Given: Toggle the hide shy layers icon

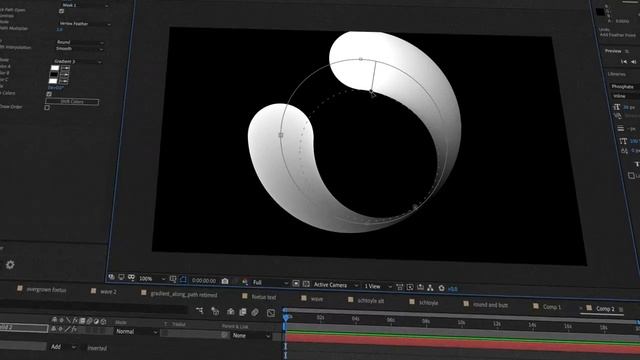Looking at the screenshot, I should pyautogui.click(x=231, y=312).
